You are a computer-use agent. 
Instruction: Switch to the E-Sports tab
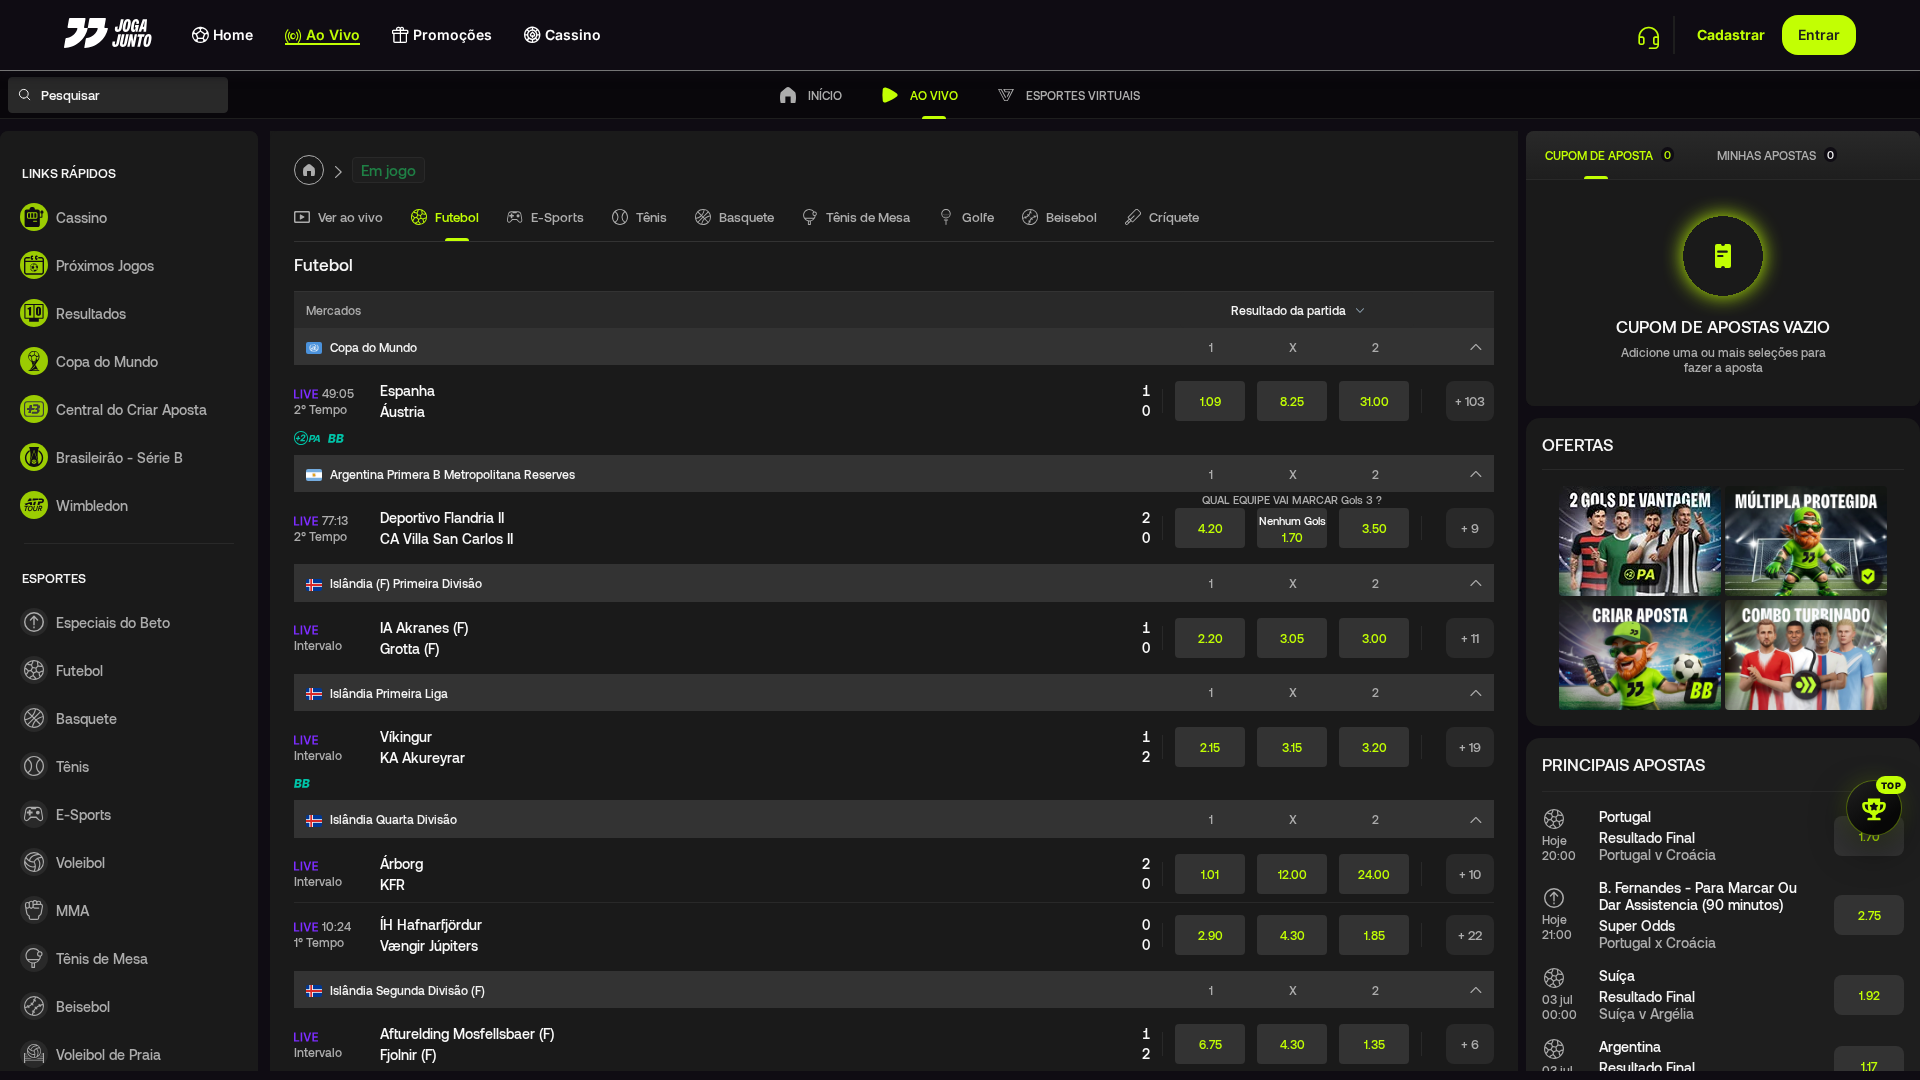point(545,217)
